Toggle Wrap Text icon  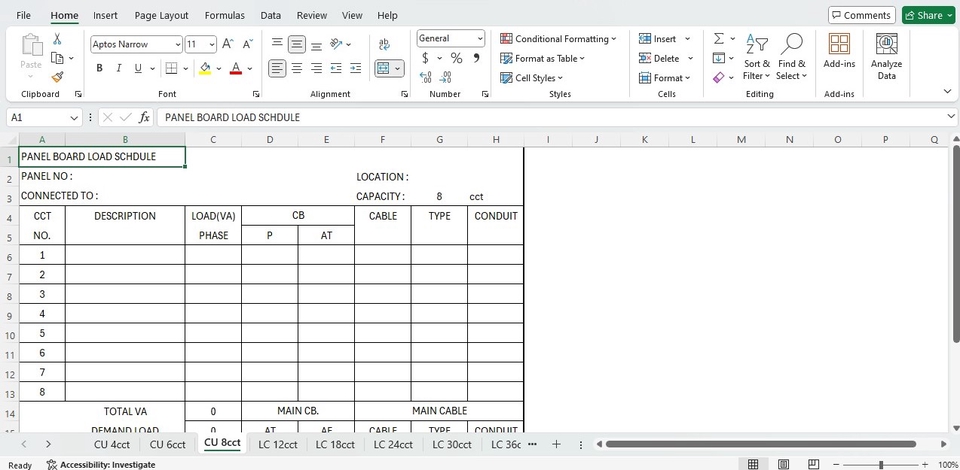(384, 44)
